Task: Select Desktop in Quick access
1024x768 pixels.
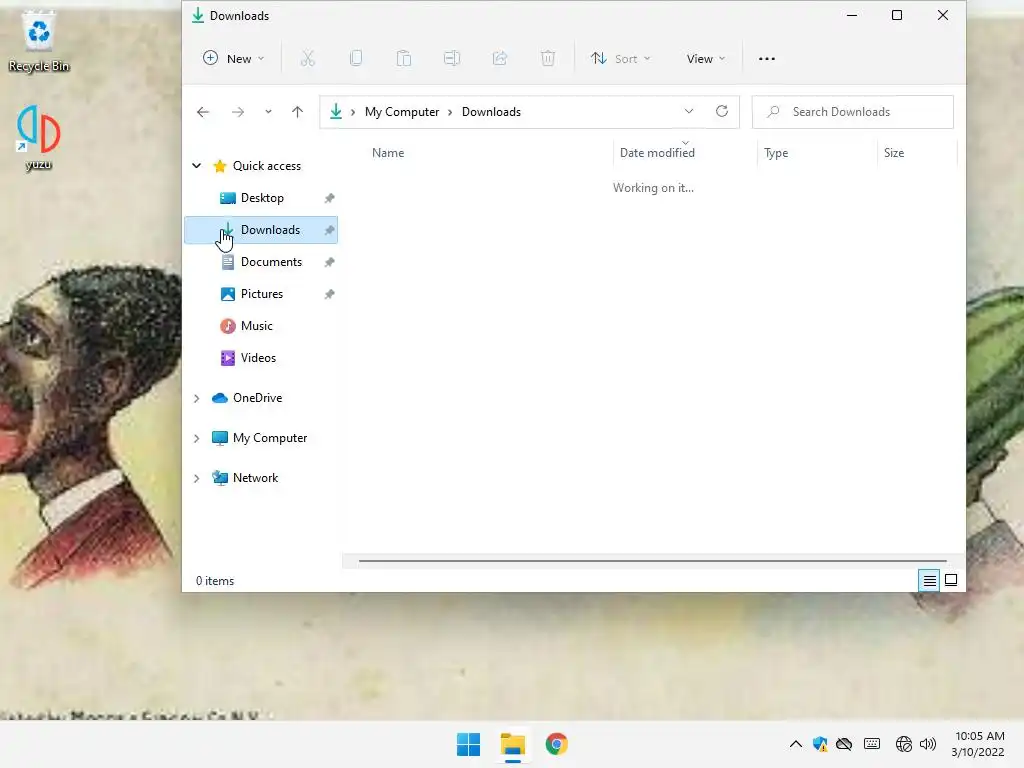Action: 261,198
